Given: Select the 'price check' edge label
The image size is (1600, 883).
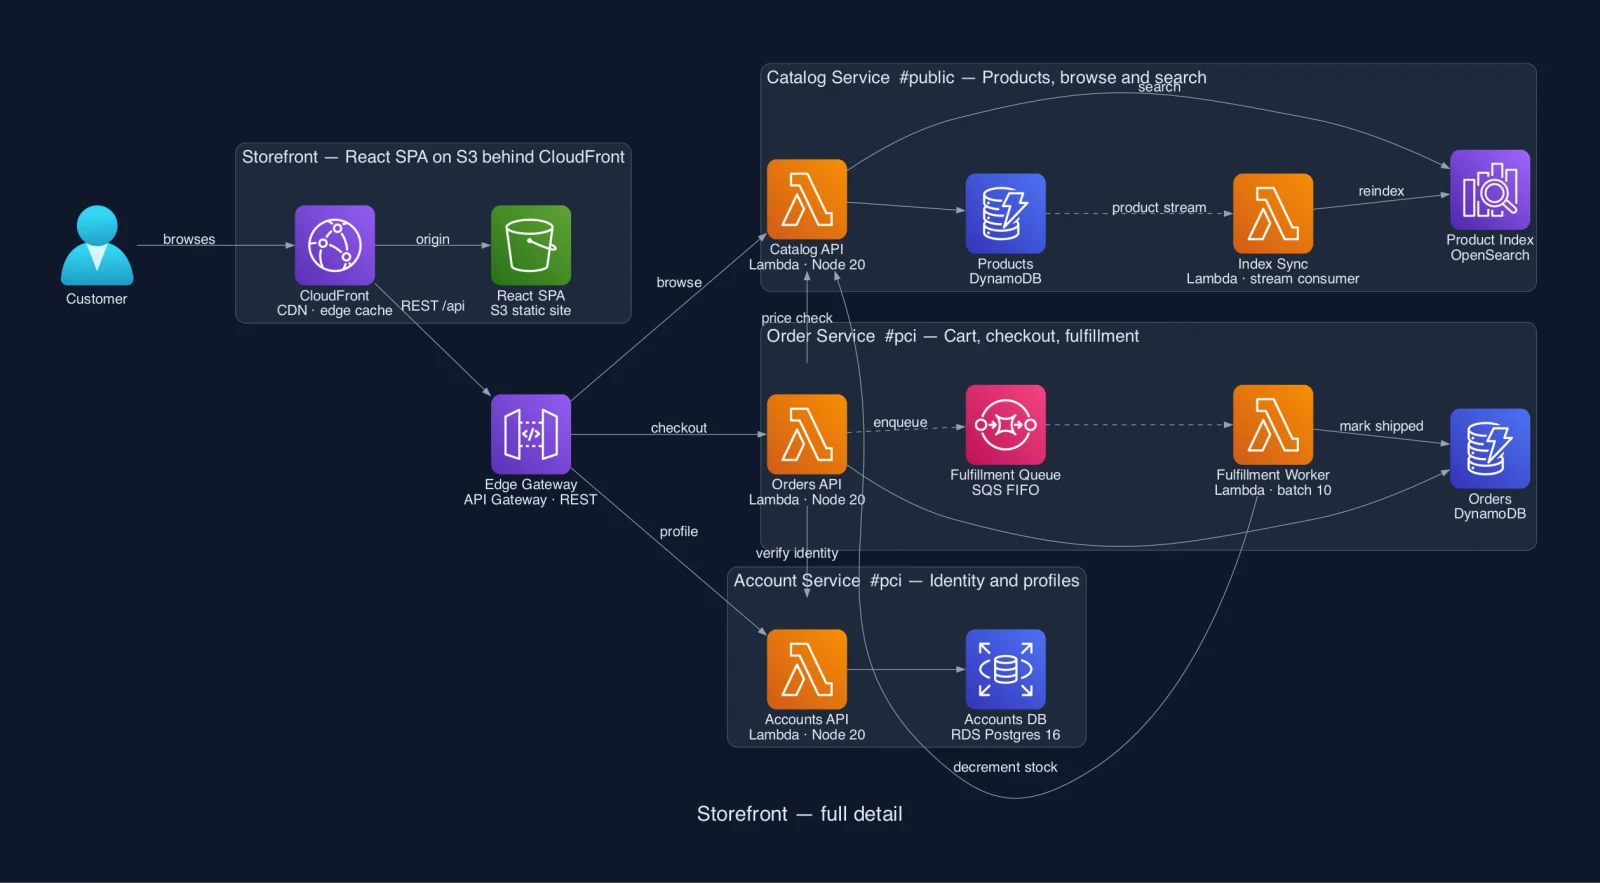Looking at the screenshot, I should pos(797,318).
